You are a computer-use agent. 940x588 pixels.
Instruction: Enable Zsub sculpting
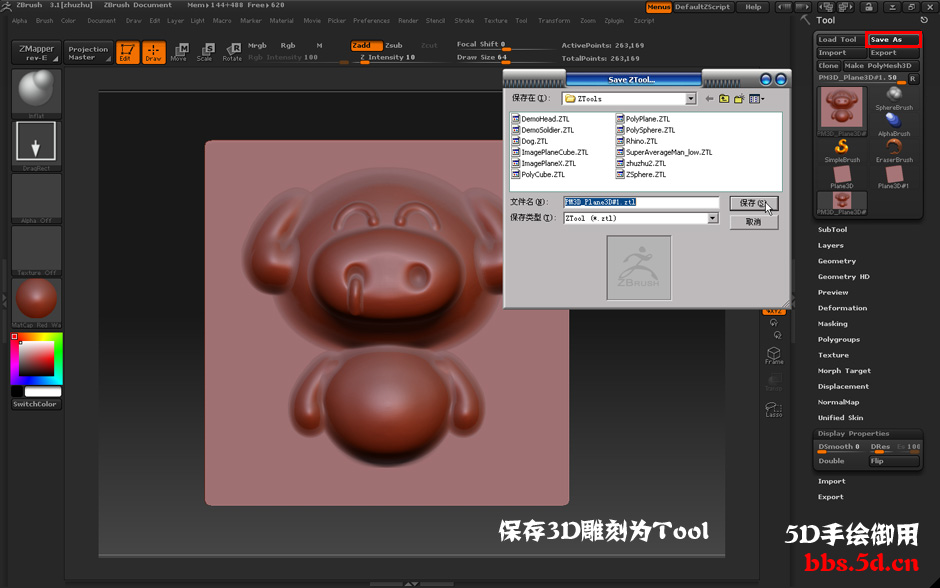coord(394,46)
